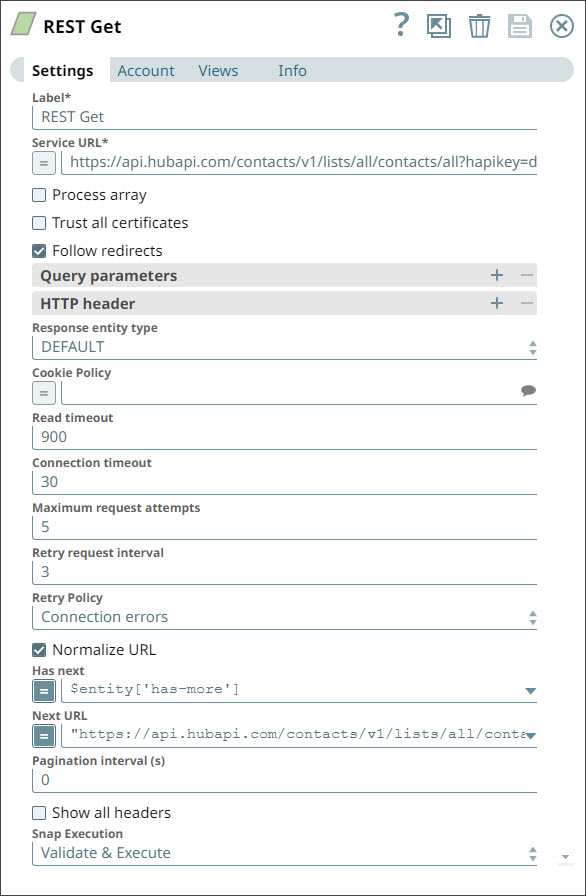Open the help documentation for REST Get
The width and height of the screenshot is (586, 896).
coord(400,26)
